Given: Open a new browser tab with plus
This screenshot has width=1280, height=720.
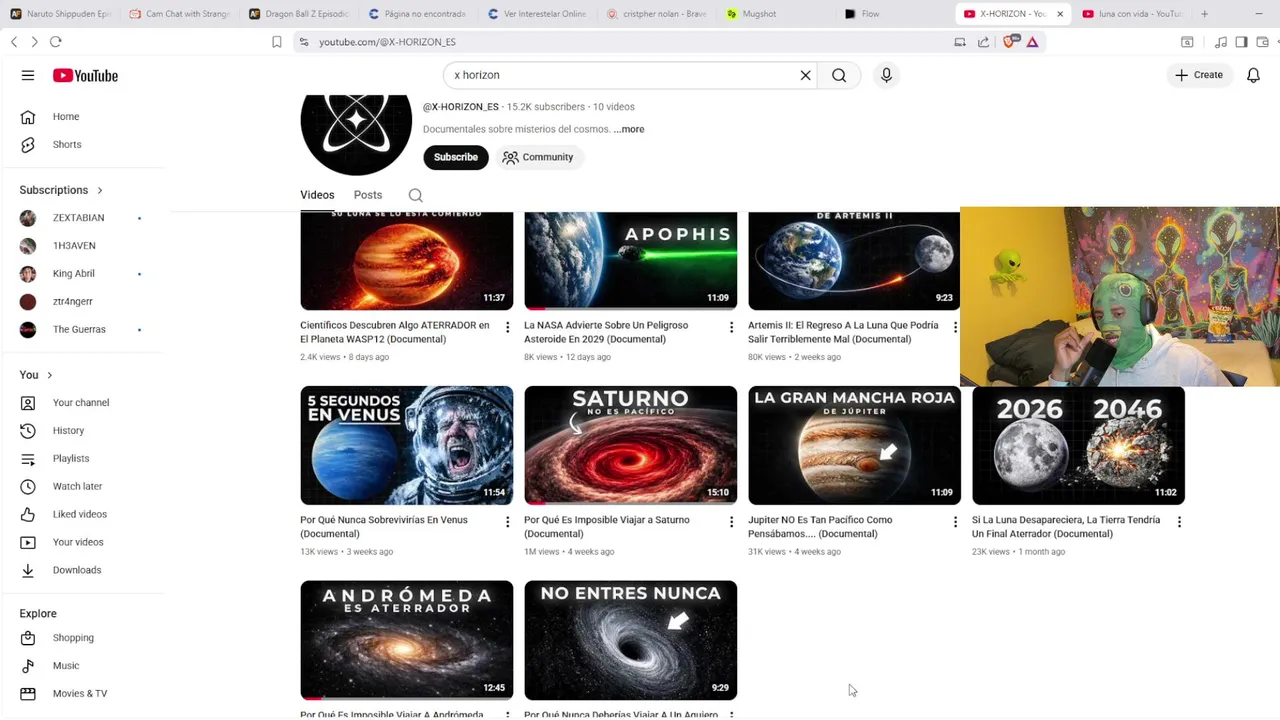Looking at the screenshot, I should [1204, 14].
